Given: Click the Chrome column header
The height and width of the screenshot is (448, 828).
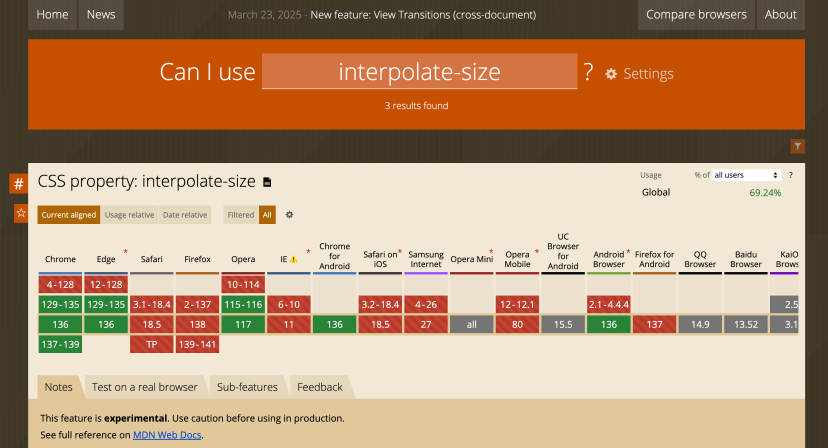Looking at the screenshot, I should coord(60,259).
